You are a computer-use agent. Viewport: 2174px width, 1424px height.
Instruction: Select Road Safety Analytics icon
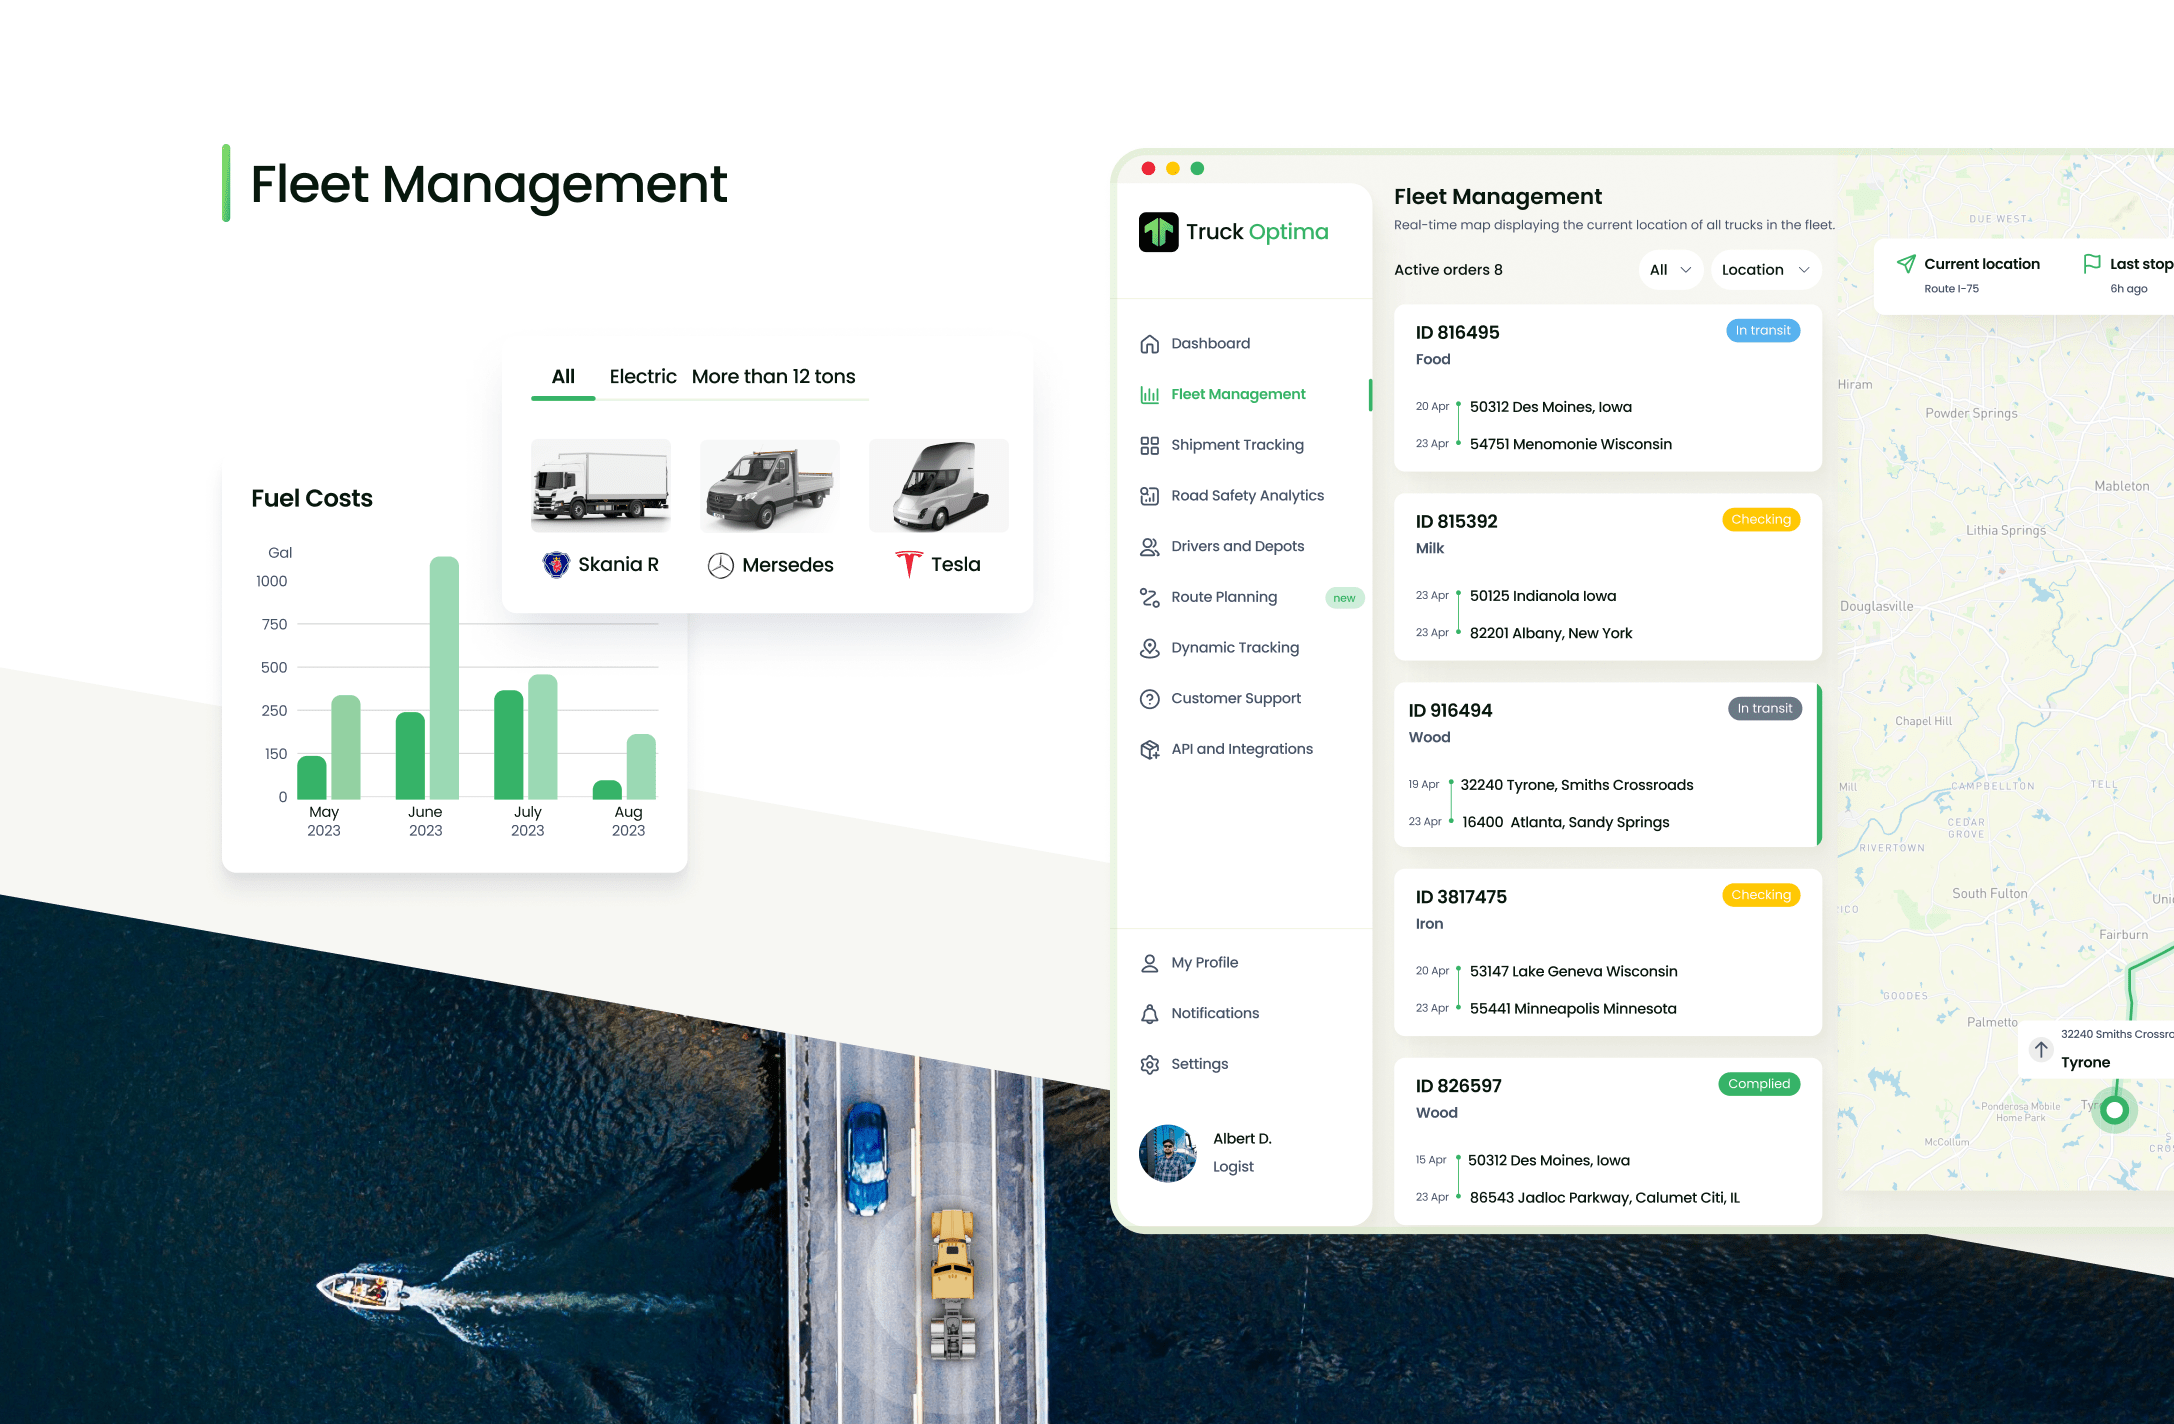pos(1149,496)
